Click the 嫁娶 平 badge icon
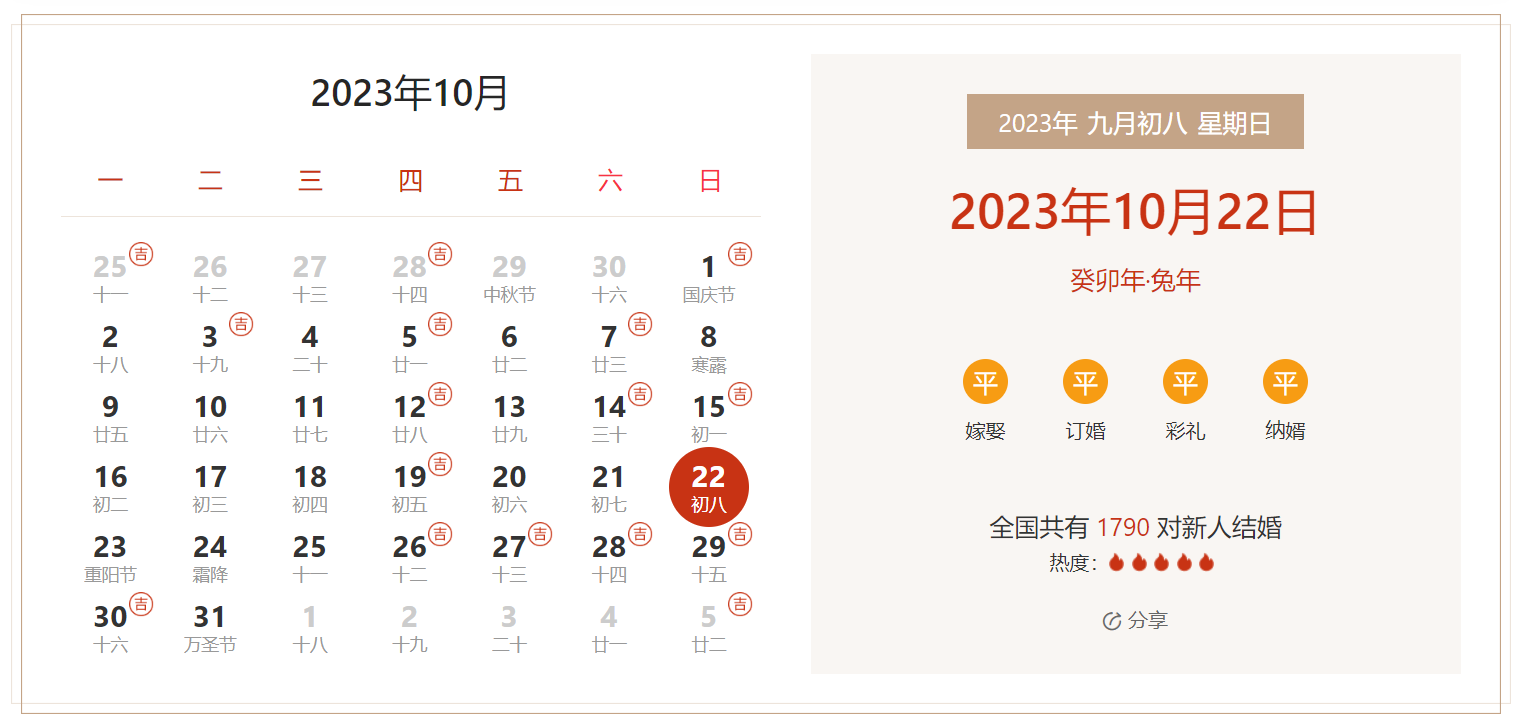 pos(985,382)
